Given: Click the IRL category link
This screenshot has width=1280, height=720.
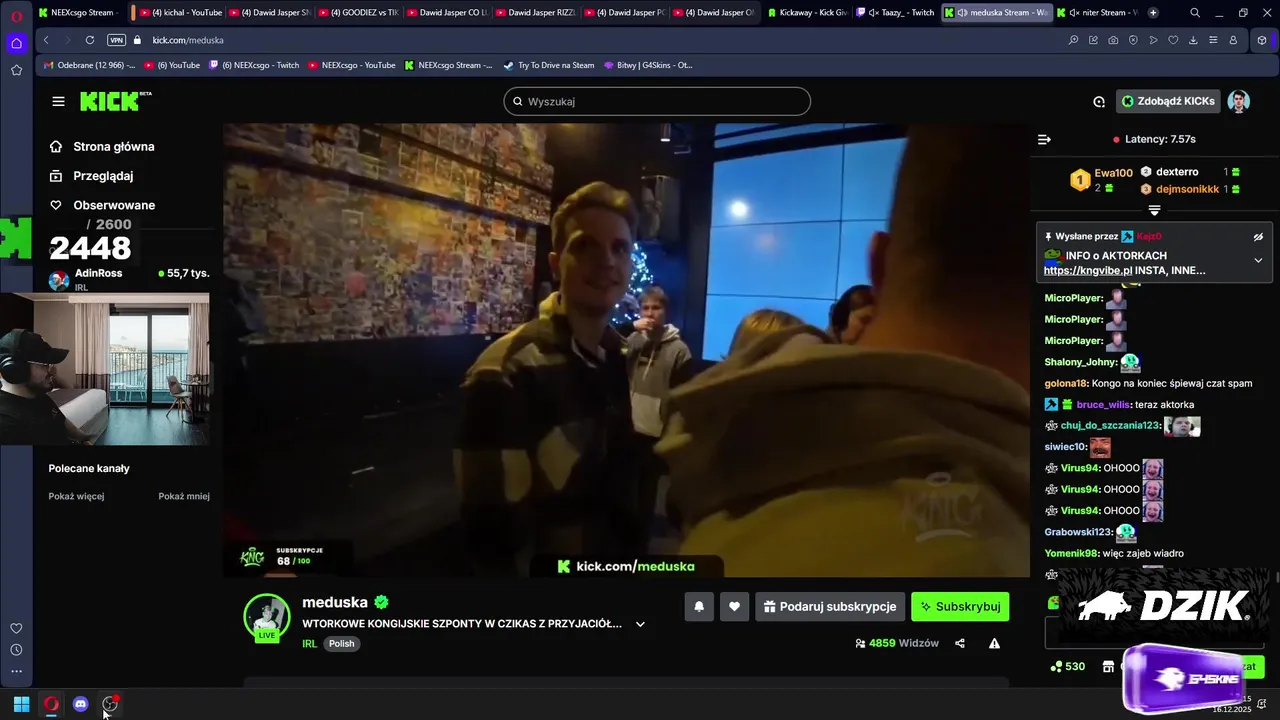Looking at the screenshot, I should [x=309, y=643].
